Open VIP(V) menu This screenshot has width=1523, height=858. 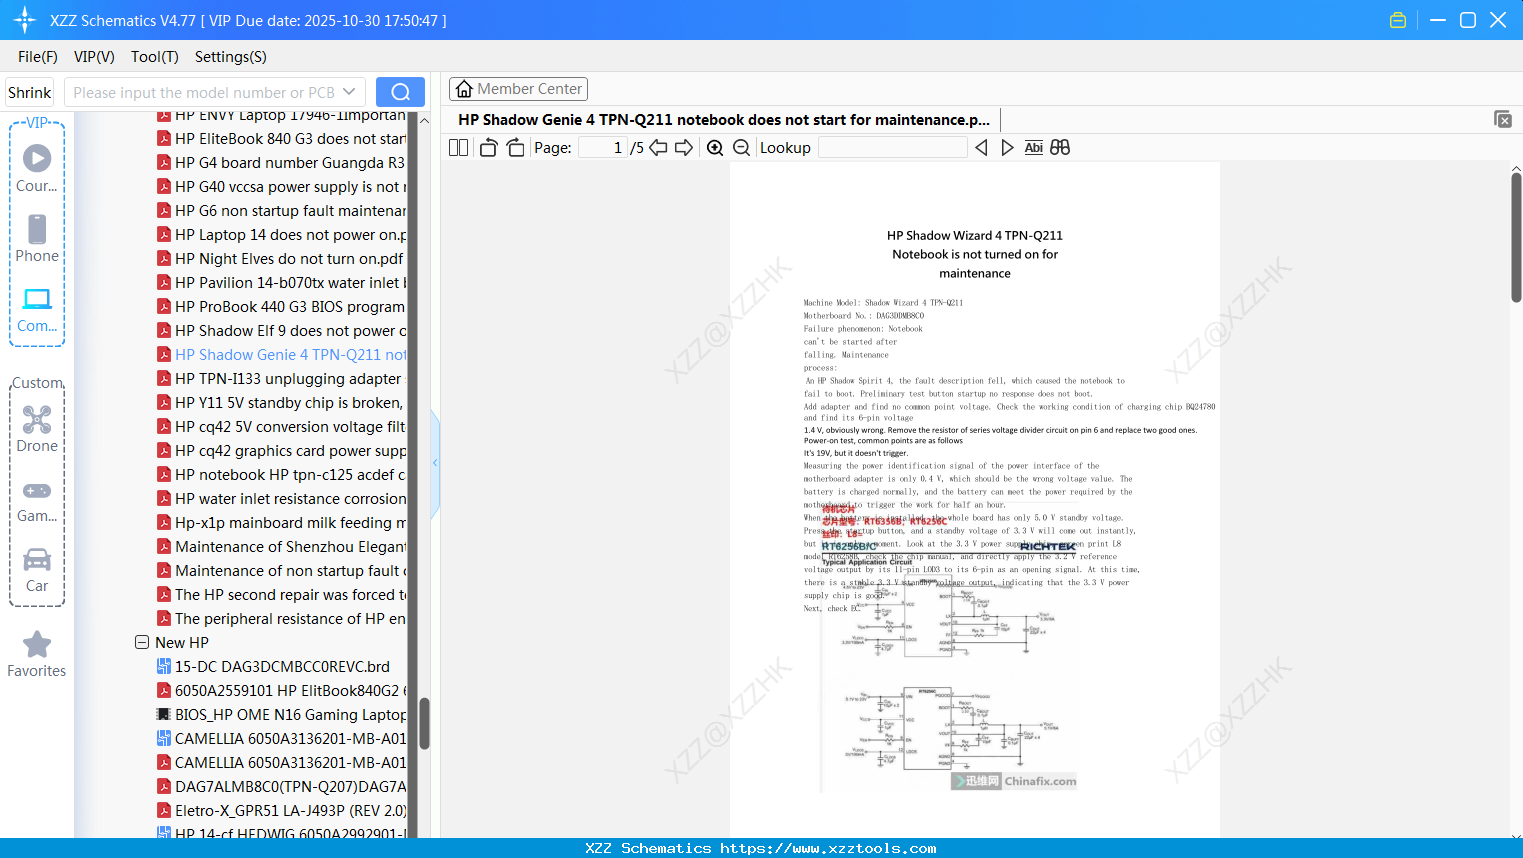[x=94, y=57]
